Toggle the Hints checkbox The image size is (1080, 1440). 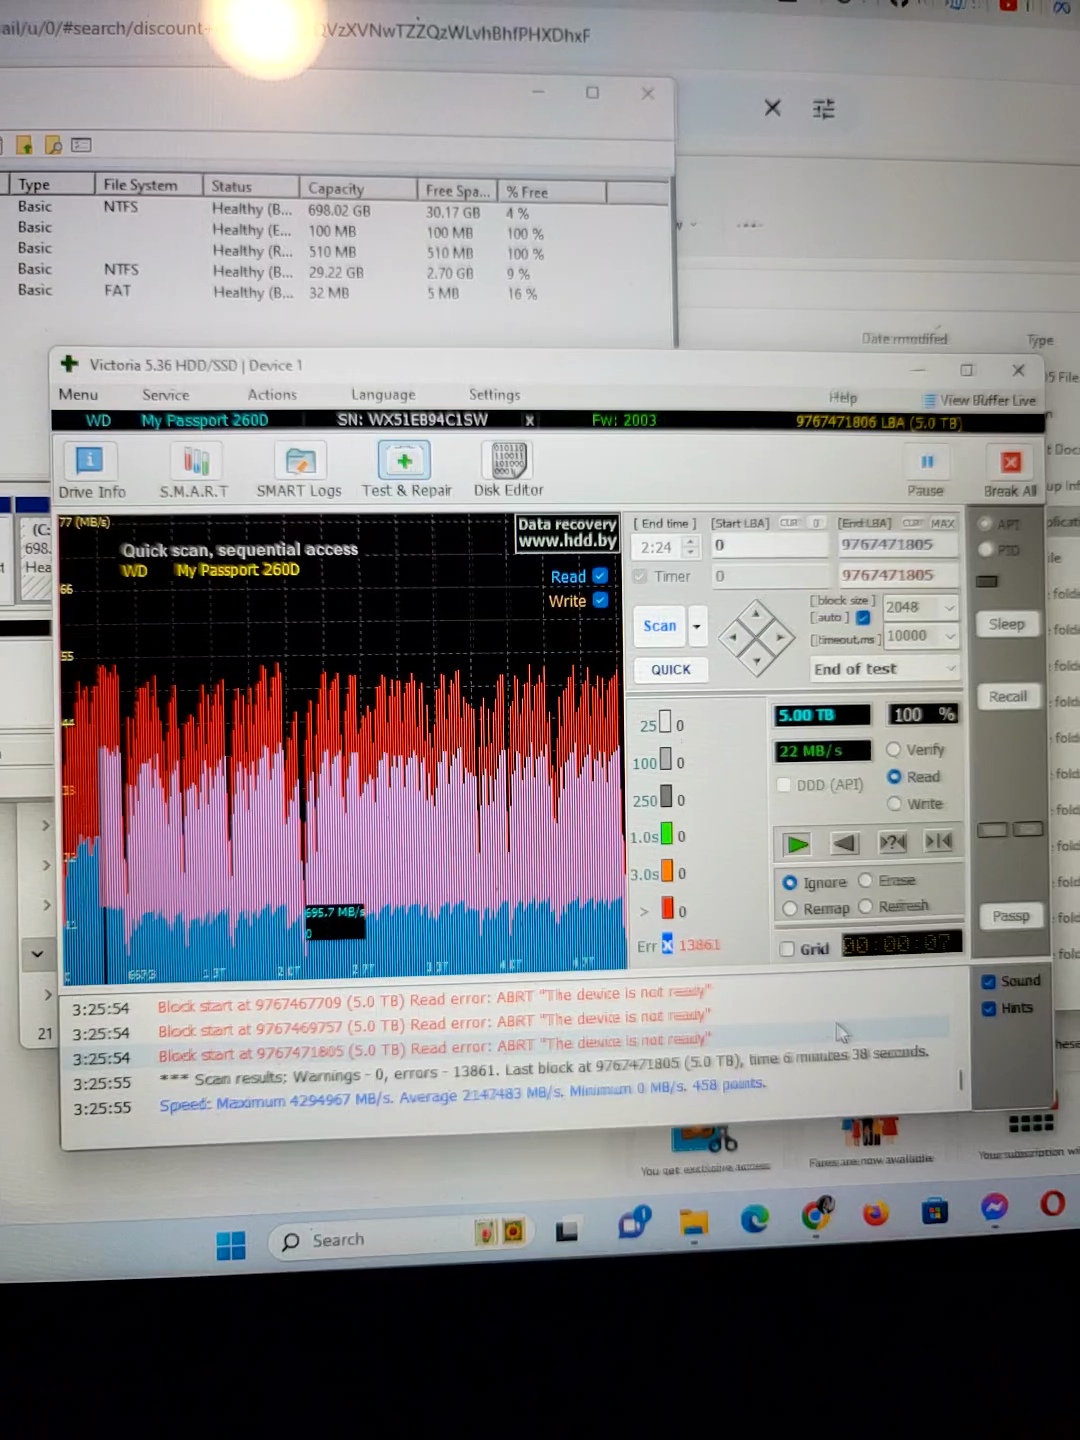click(988, 1008)
